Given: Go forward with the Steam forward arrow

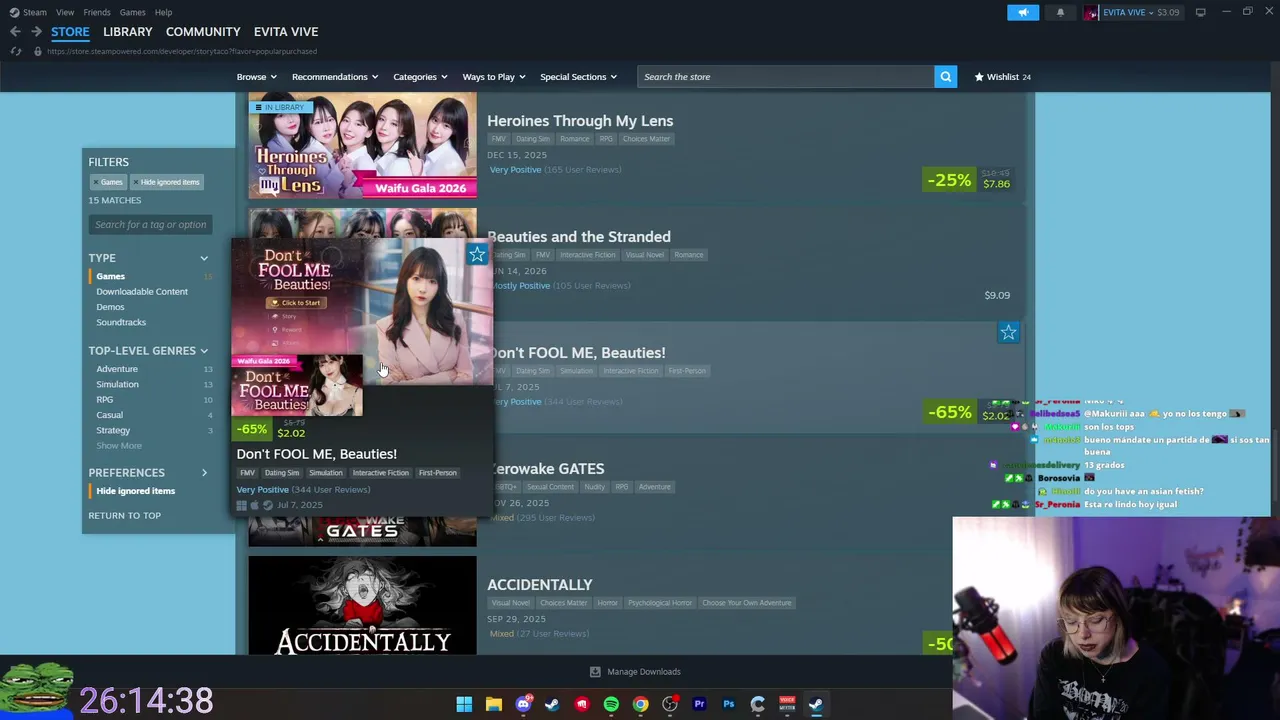Looking at the screenshot, I should click(36, 32).
